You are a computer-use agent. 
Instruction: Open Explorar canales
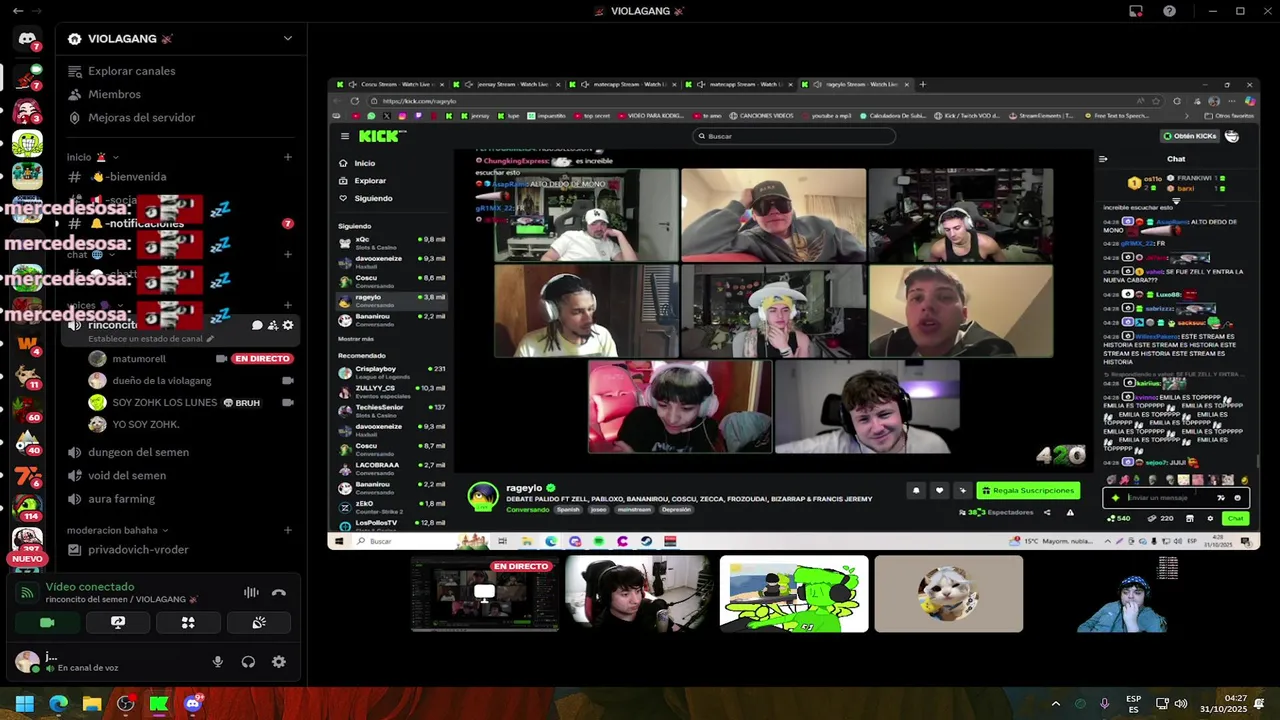(131, 71)
